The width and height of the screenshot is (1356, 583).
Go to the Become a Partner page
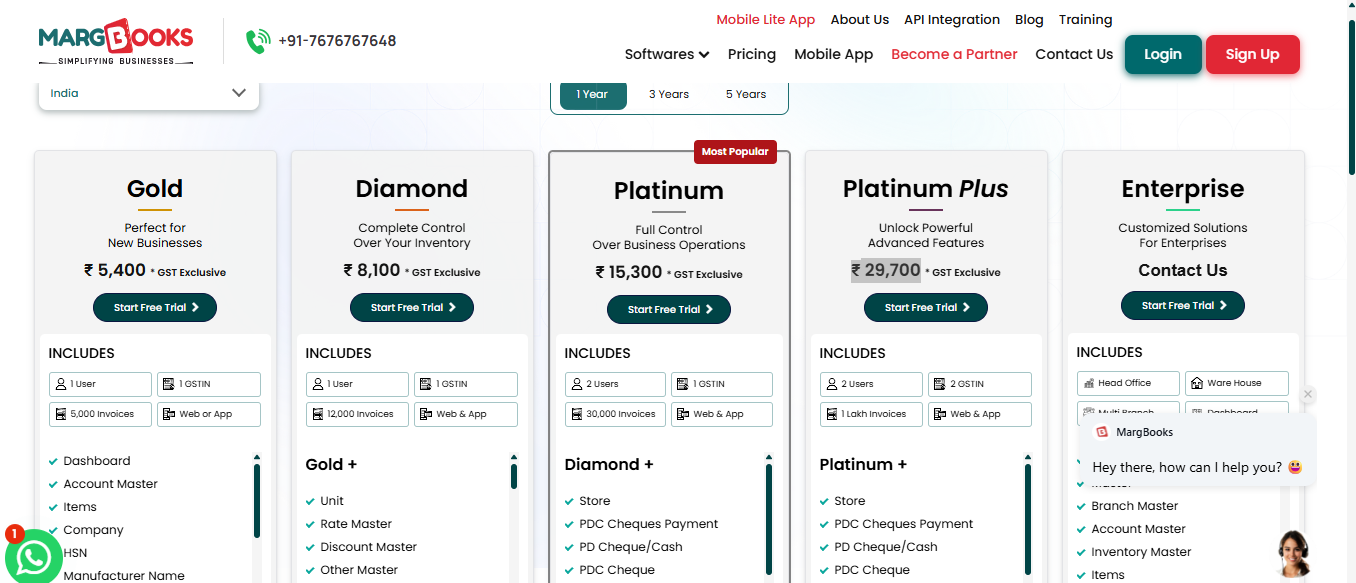tap(954, 54)
